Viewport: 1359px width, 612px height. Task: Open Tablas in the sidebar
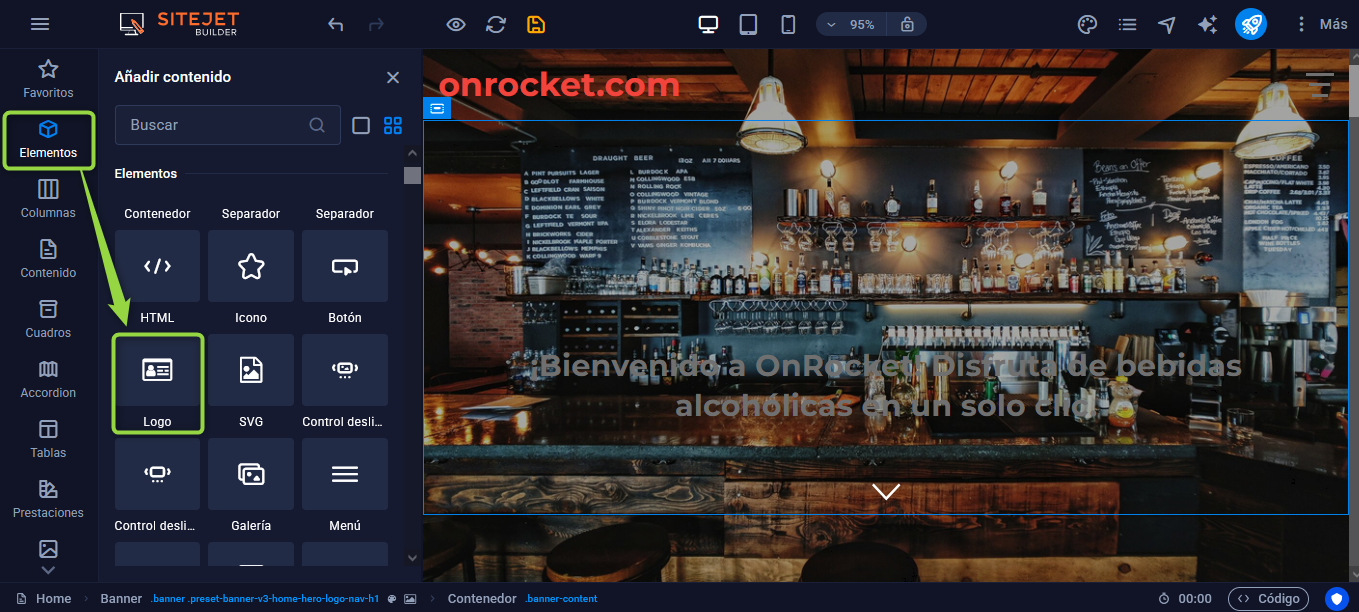coord(48,440)
